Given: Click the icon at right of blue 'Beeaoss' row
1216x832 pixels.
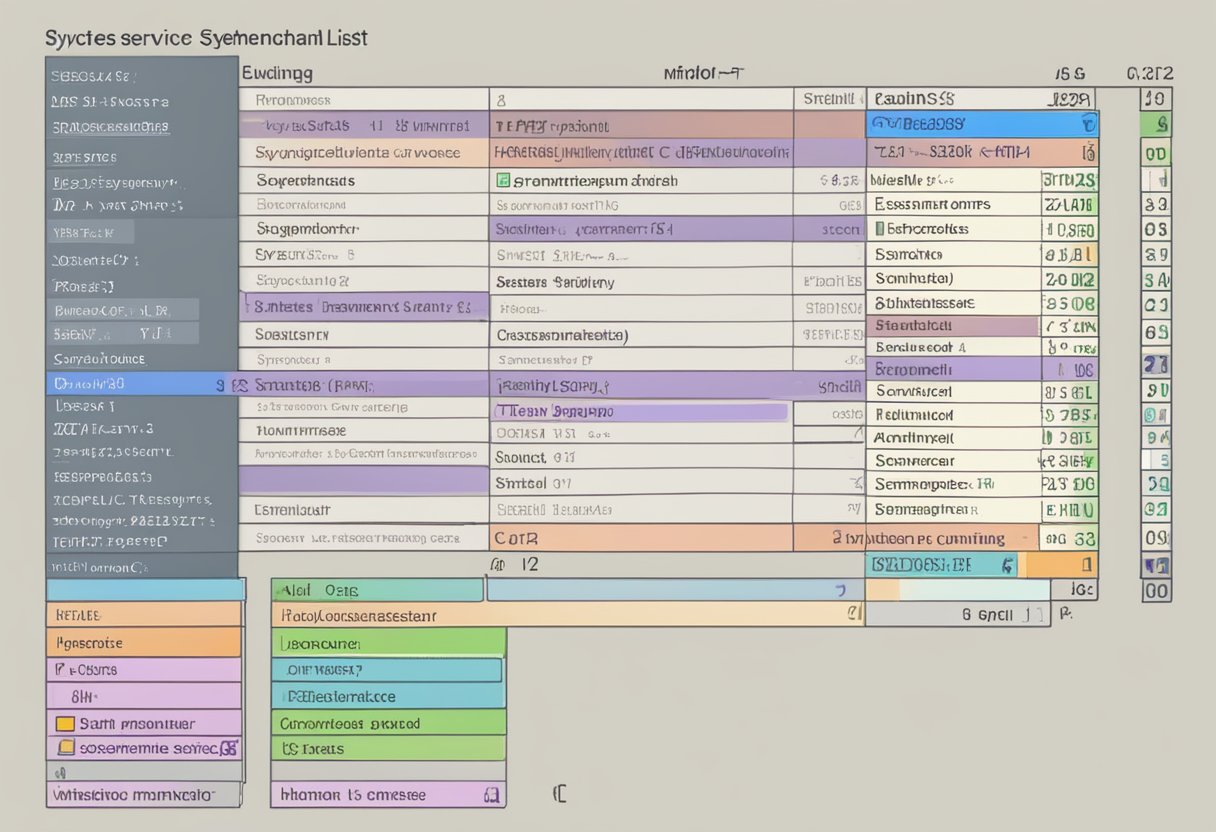Looking at the screenshot, I should click(x=1088, y=125).
